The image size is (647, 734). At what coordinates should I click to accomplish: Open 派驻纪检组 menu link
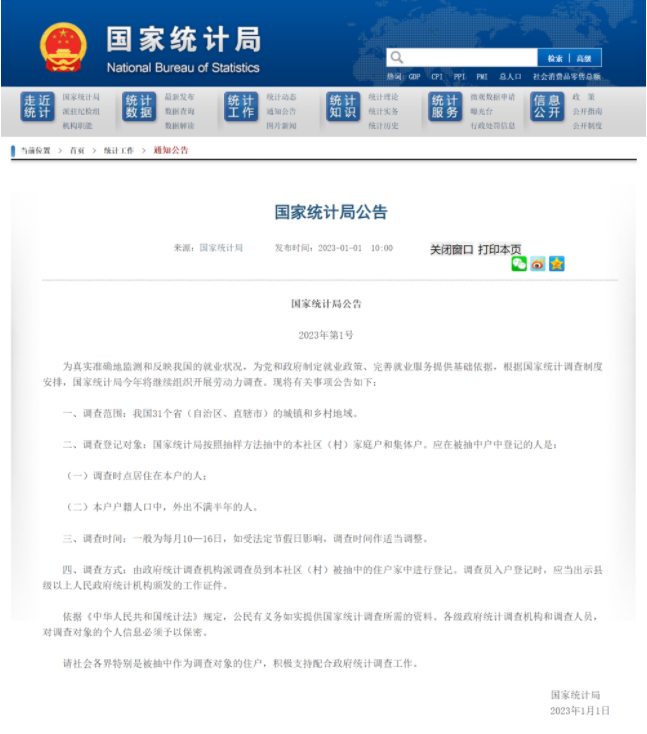[x=81, y=111]
